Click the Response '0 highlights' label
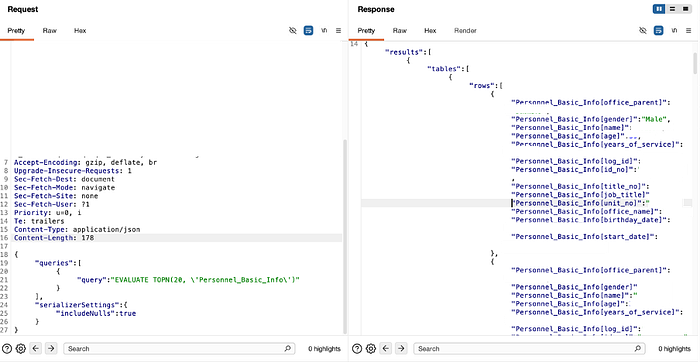 674,349
